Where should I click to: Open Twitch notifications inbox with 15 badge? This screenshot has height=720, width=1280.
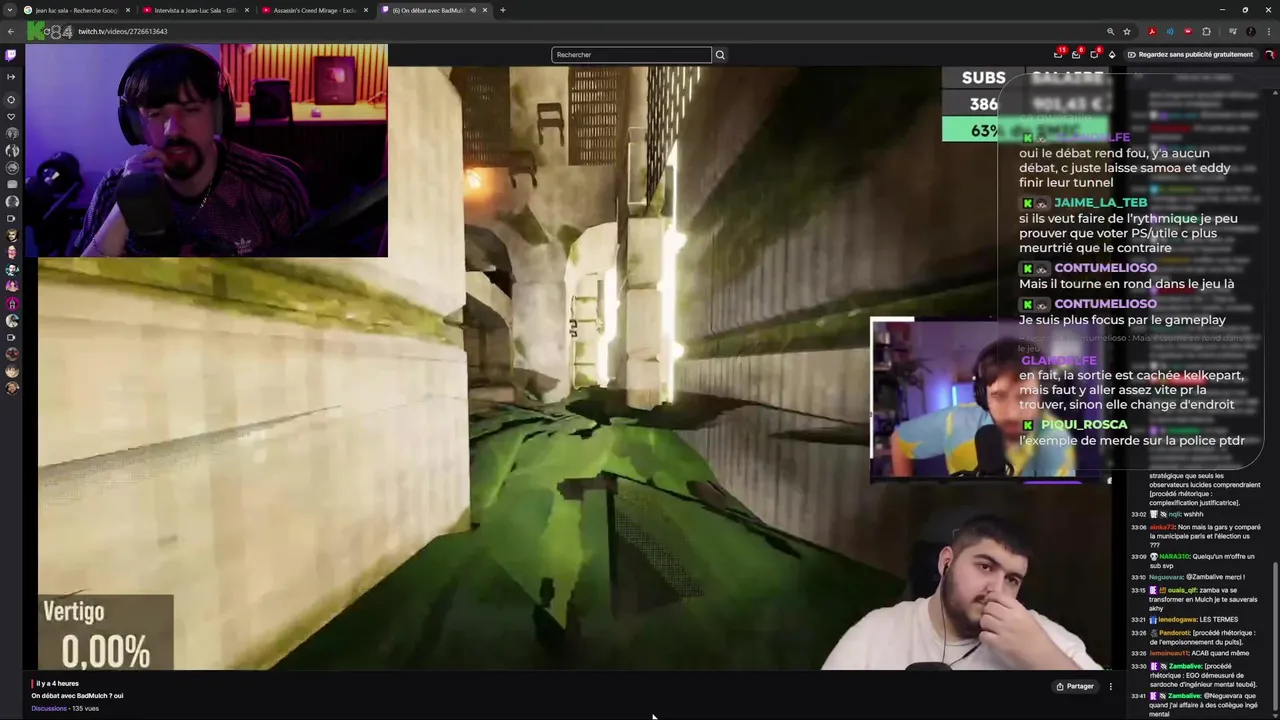pos(1058,54)
